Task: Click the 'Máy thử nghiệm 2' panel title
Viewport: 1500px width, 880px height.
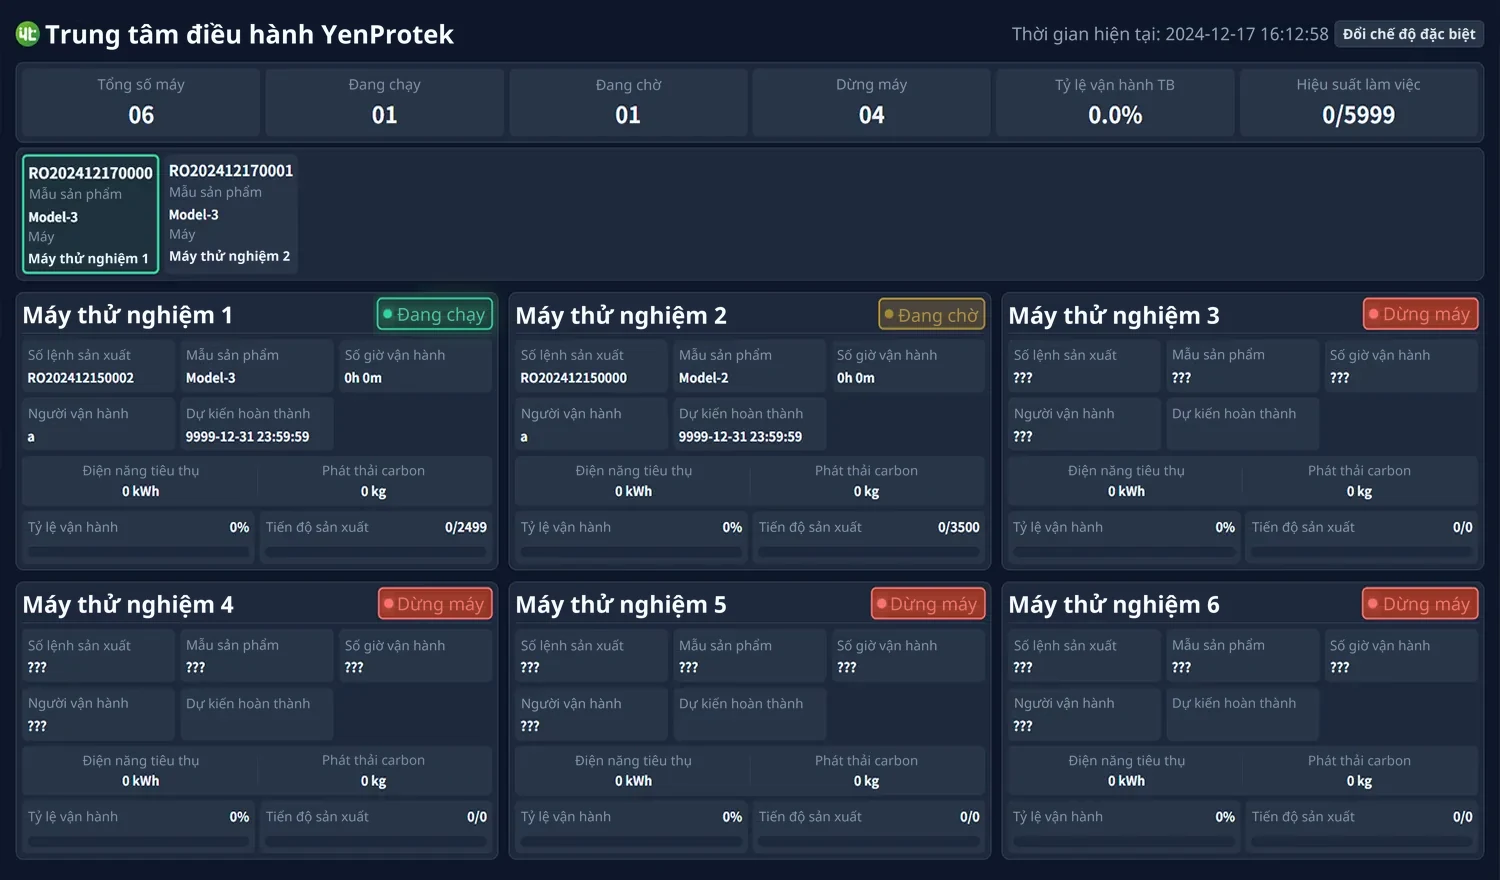Action: coord(621,315)
